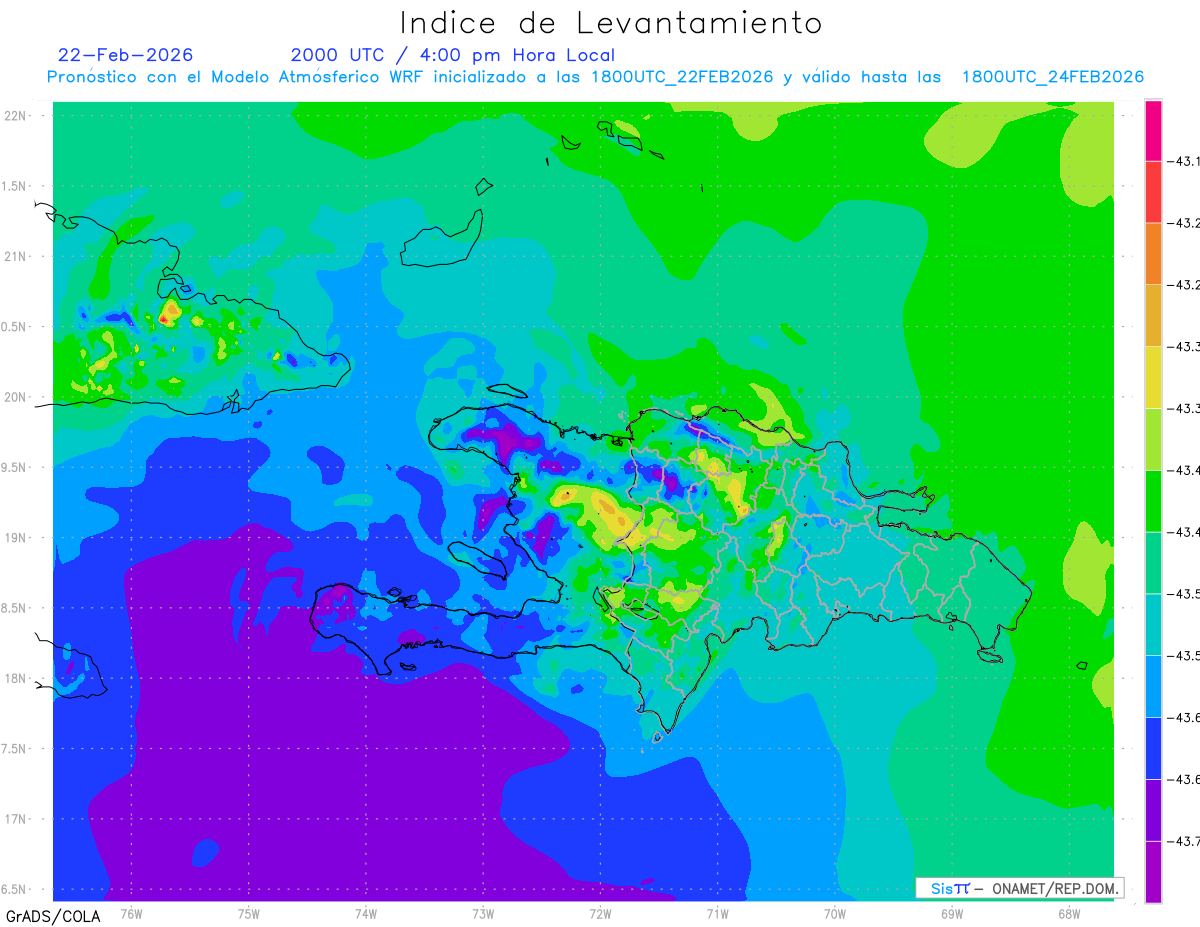
Task: Click the "9.5N" latitude label
Action: click(x=14, y=468)
